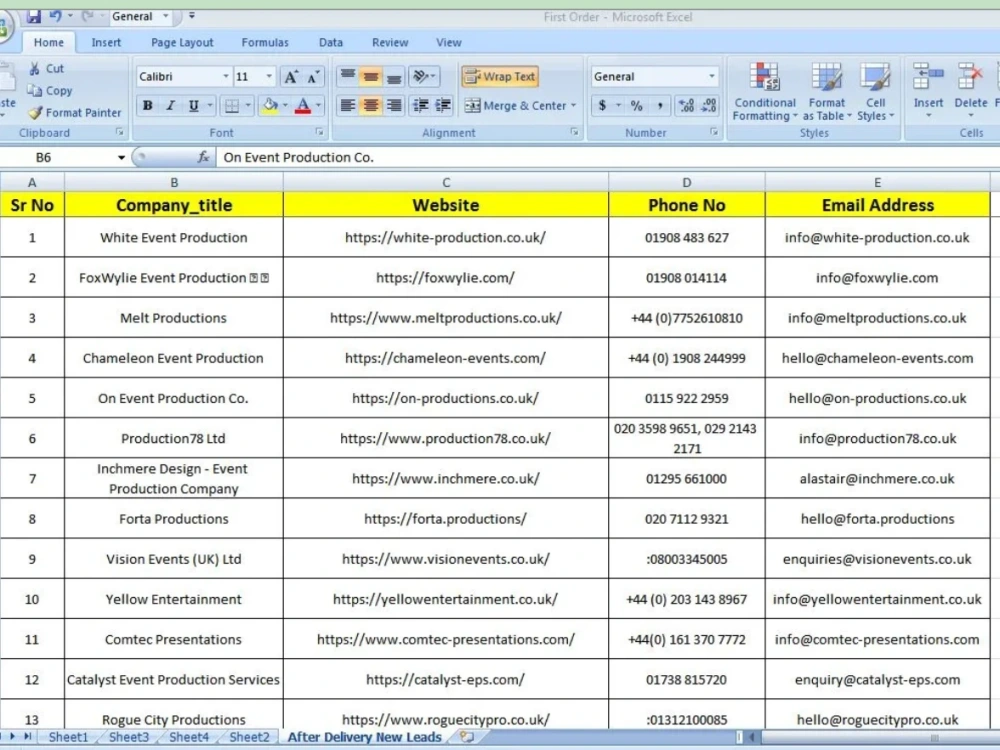This screenshot has height=750, width=1000.
Task: Open the font name dropdown
Action: (x=225, y=76)
